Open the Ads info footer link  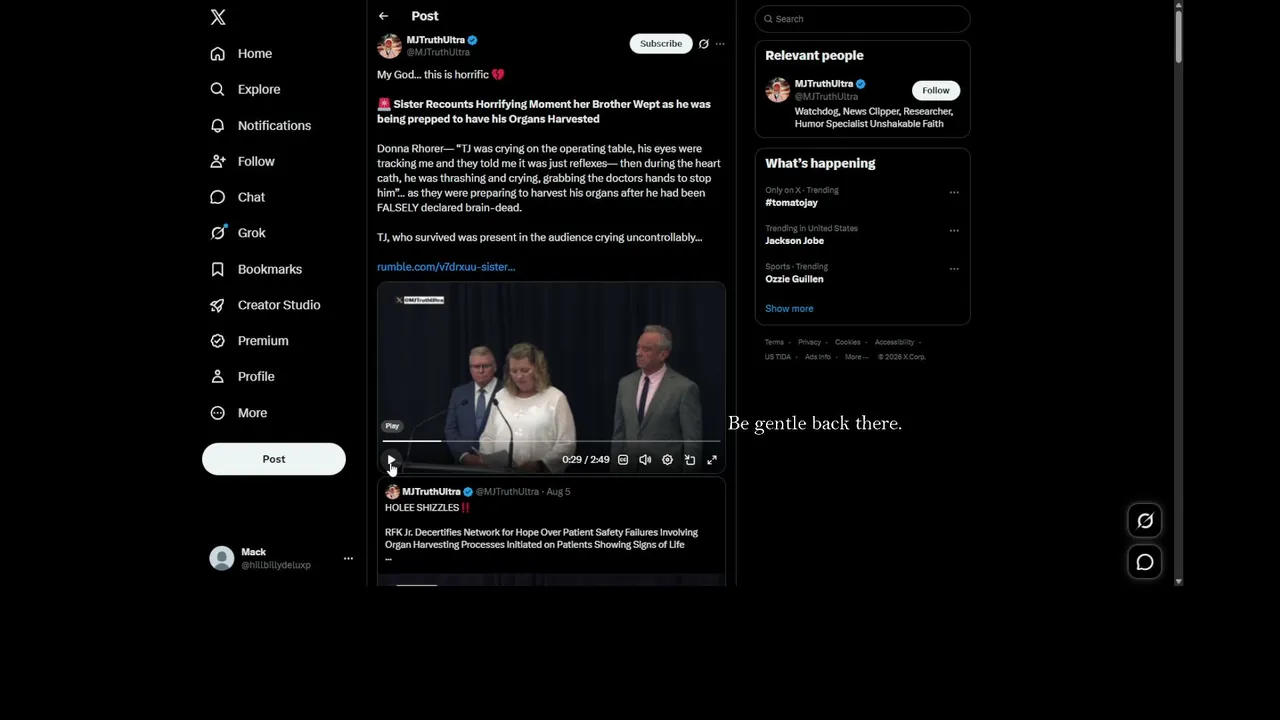click(x=818, y=357)
